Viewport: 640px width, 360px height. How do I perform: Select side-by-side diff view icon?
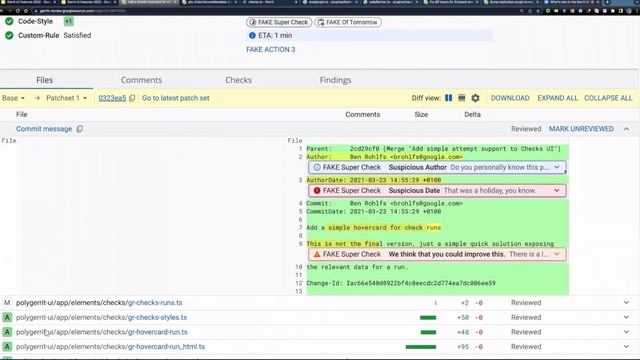(448, 98)
